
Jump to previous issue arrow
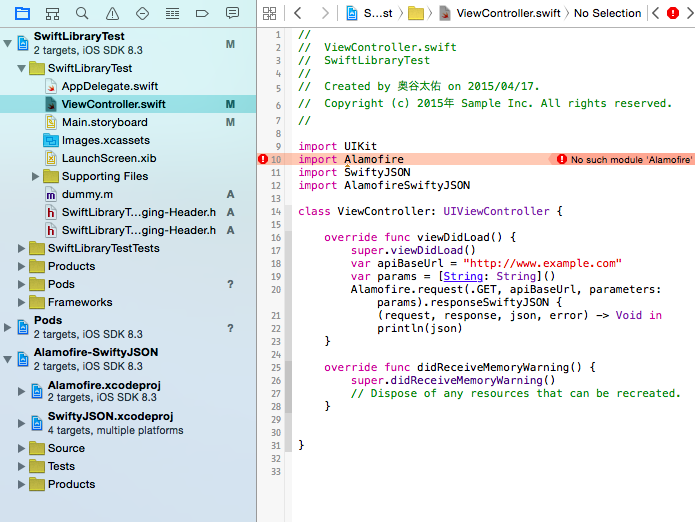(656, 13)
